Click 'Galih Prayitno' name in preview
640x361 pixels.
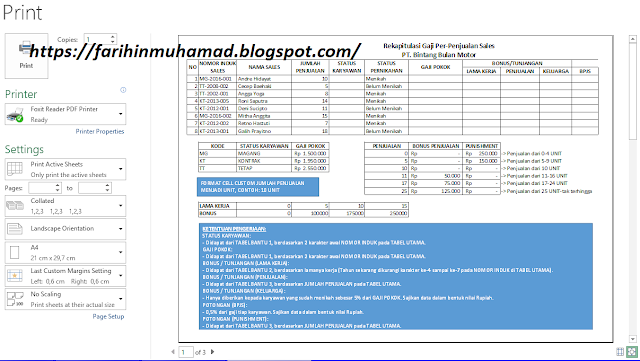click(254, 131)
